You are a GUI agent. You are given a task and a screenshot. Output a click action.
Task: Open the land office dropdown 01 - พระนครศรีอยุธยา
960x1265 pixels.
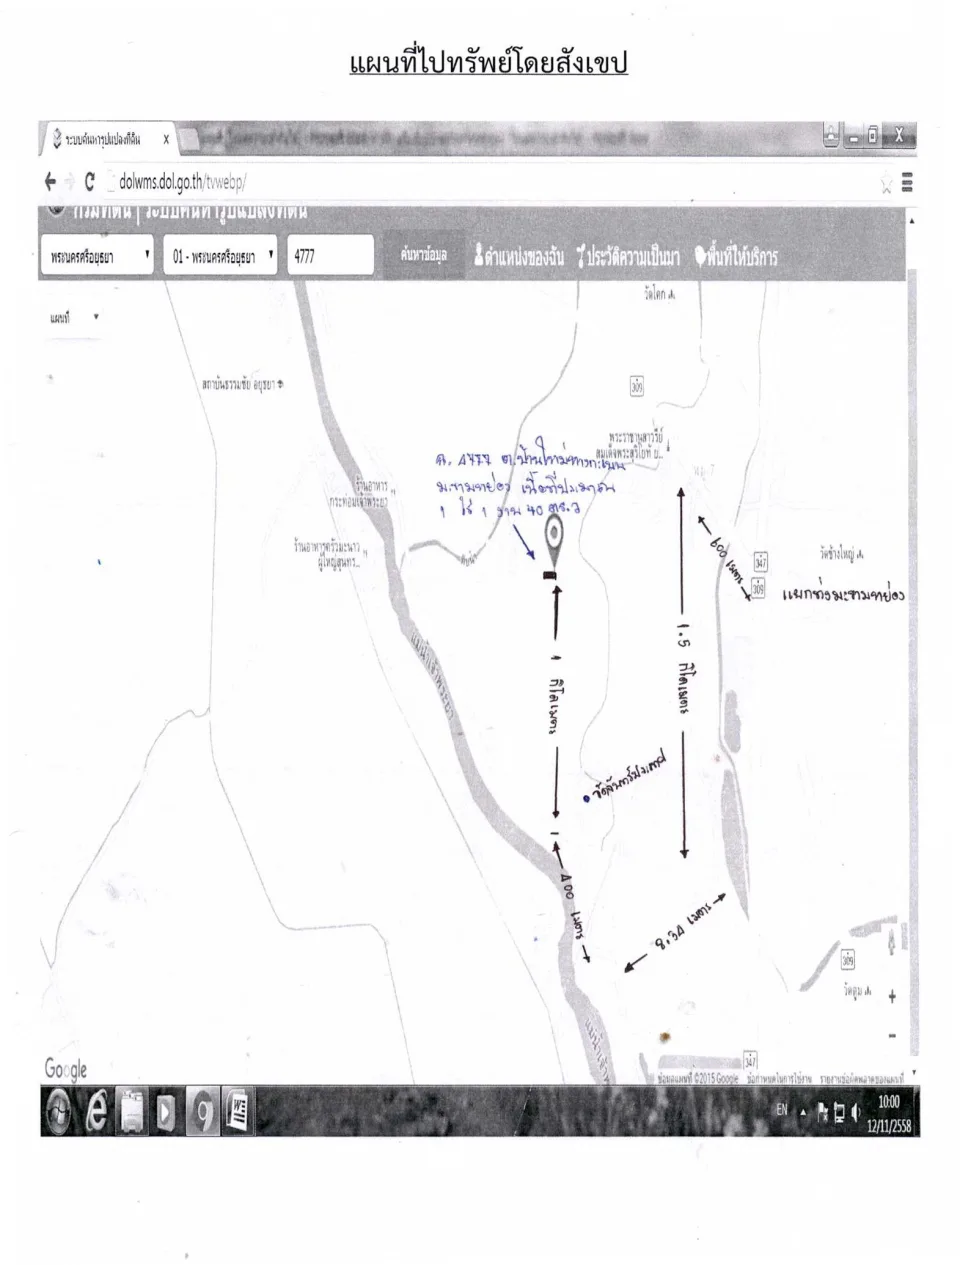tap(222, 256)
